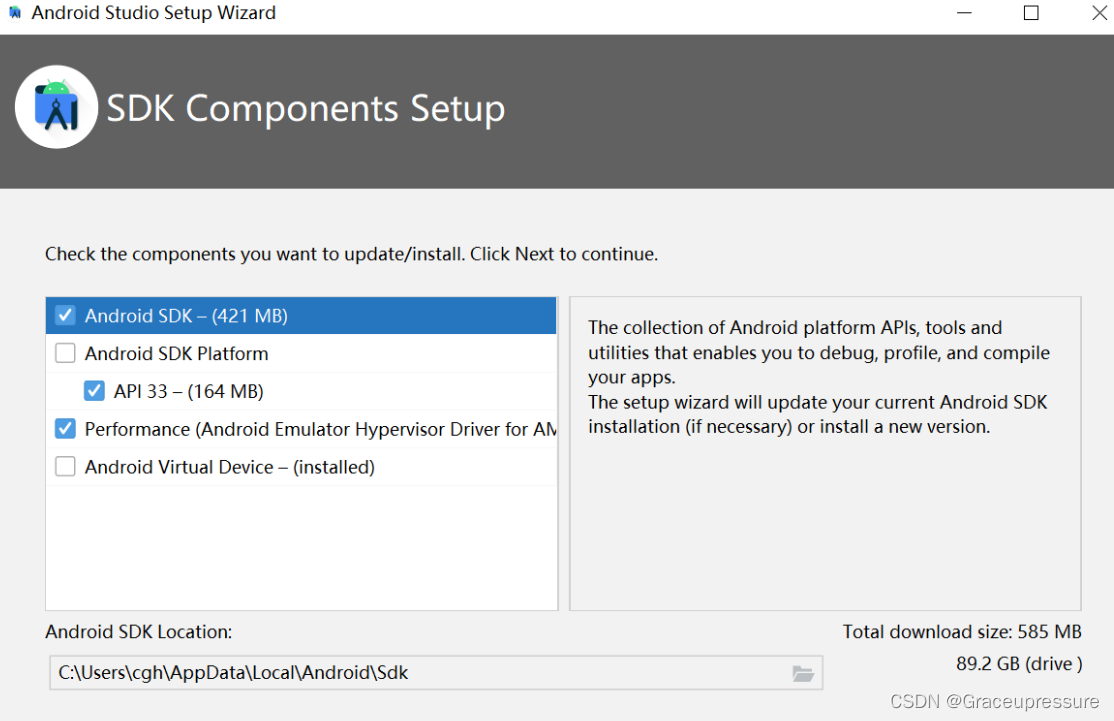Image resolution: width=1114 pixels, height=721 pixels.
Task: Select the Android SDK (421 MB) row label
Action: point(186,315)
